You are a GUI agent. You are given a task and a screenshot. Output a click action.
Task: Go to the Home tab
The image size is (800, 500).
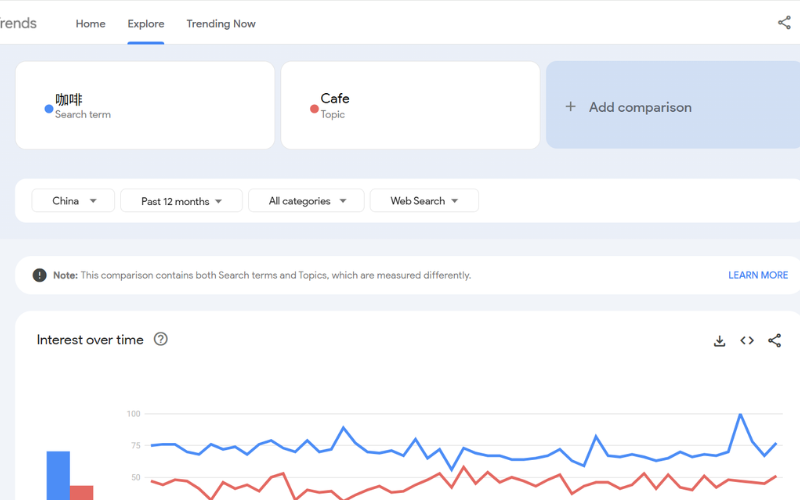tap(90, 24)
